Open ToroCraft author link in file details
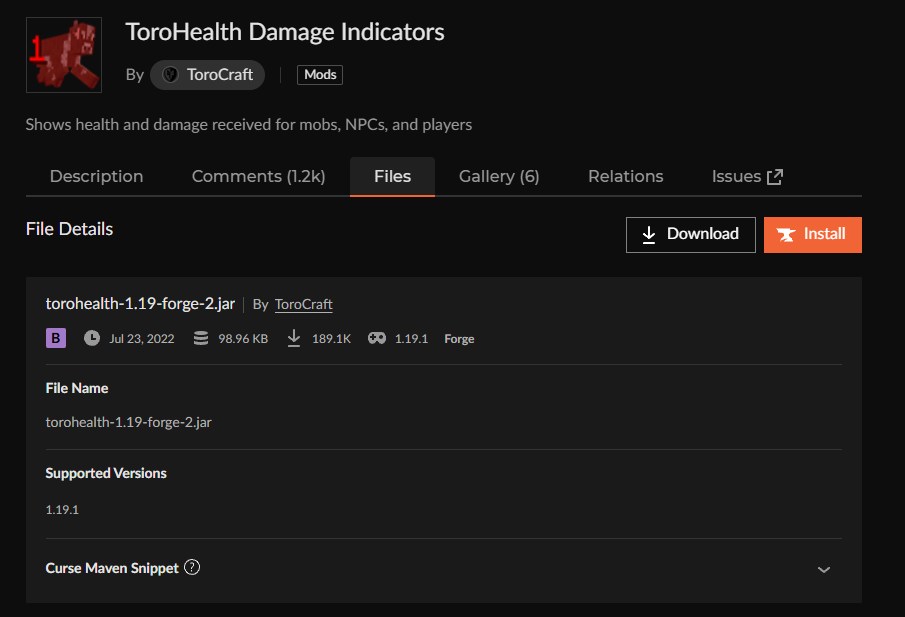Viewport: 905px width, 617px height. coord(303,304)
